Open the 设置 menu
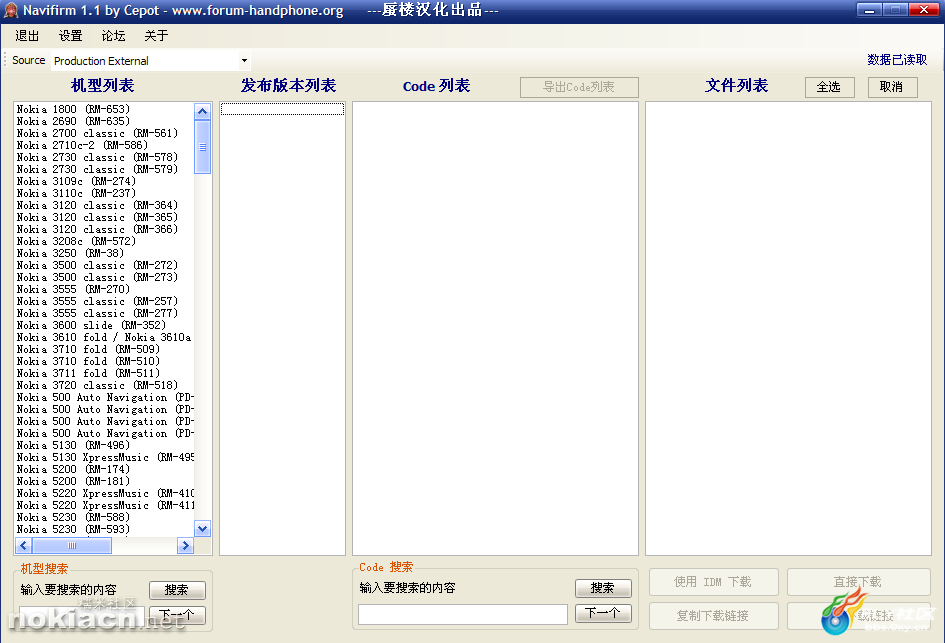Screen dimensions: 945x643 tap(71, 36)
